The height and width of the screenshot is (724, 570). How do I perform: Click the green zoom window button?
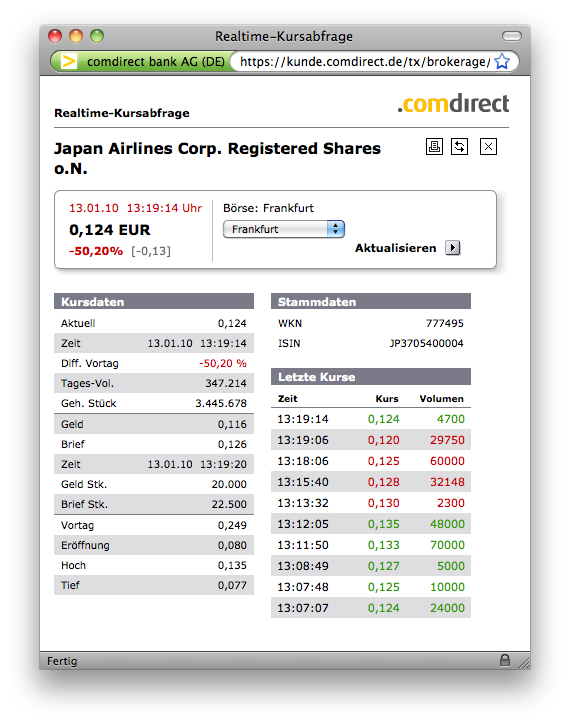coord(97,36)
